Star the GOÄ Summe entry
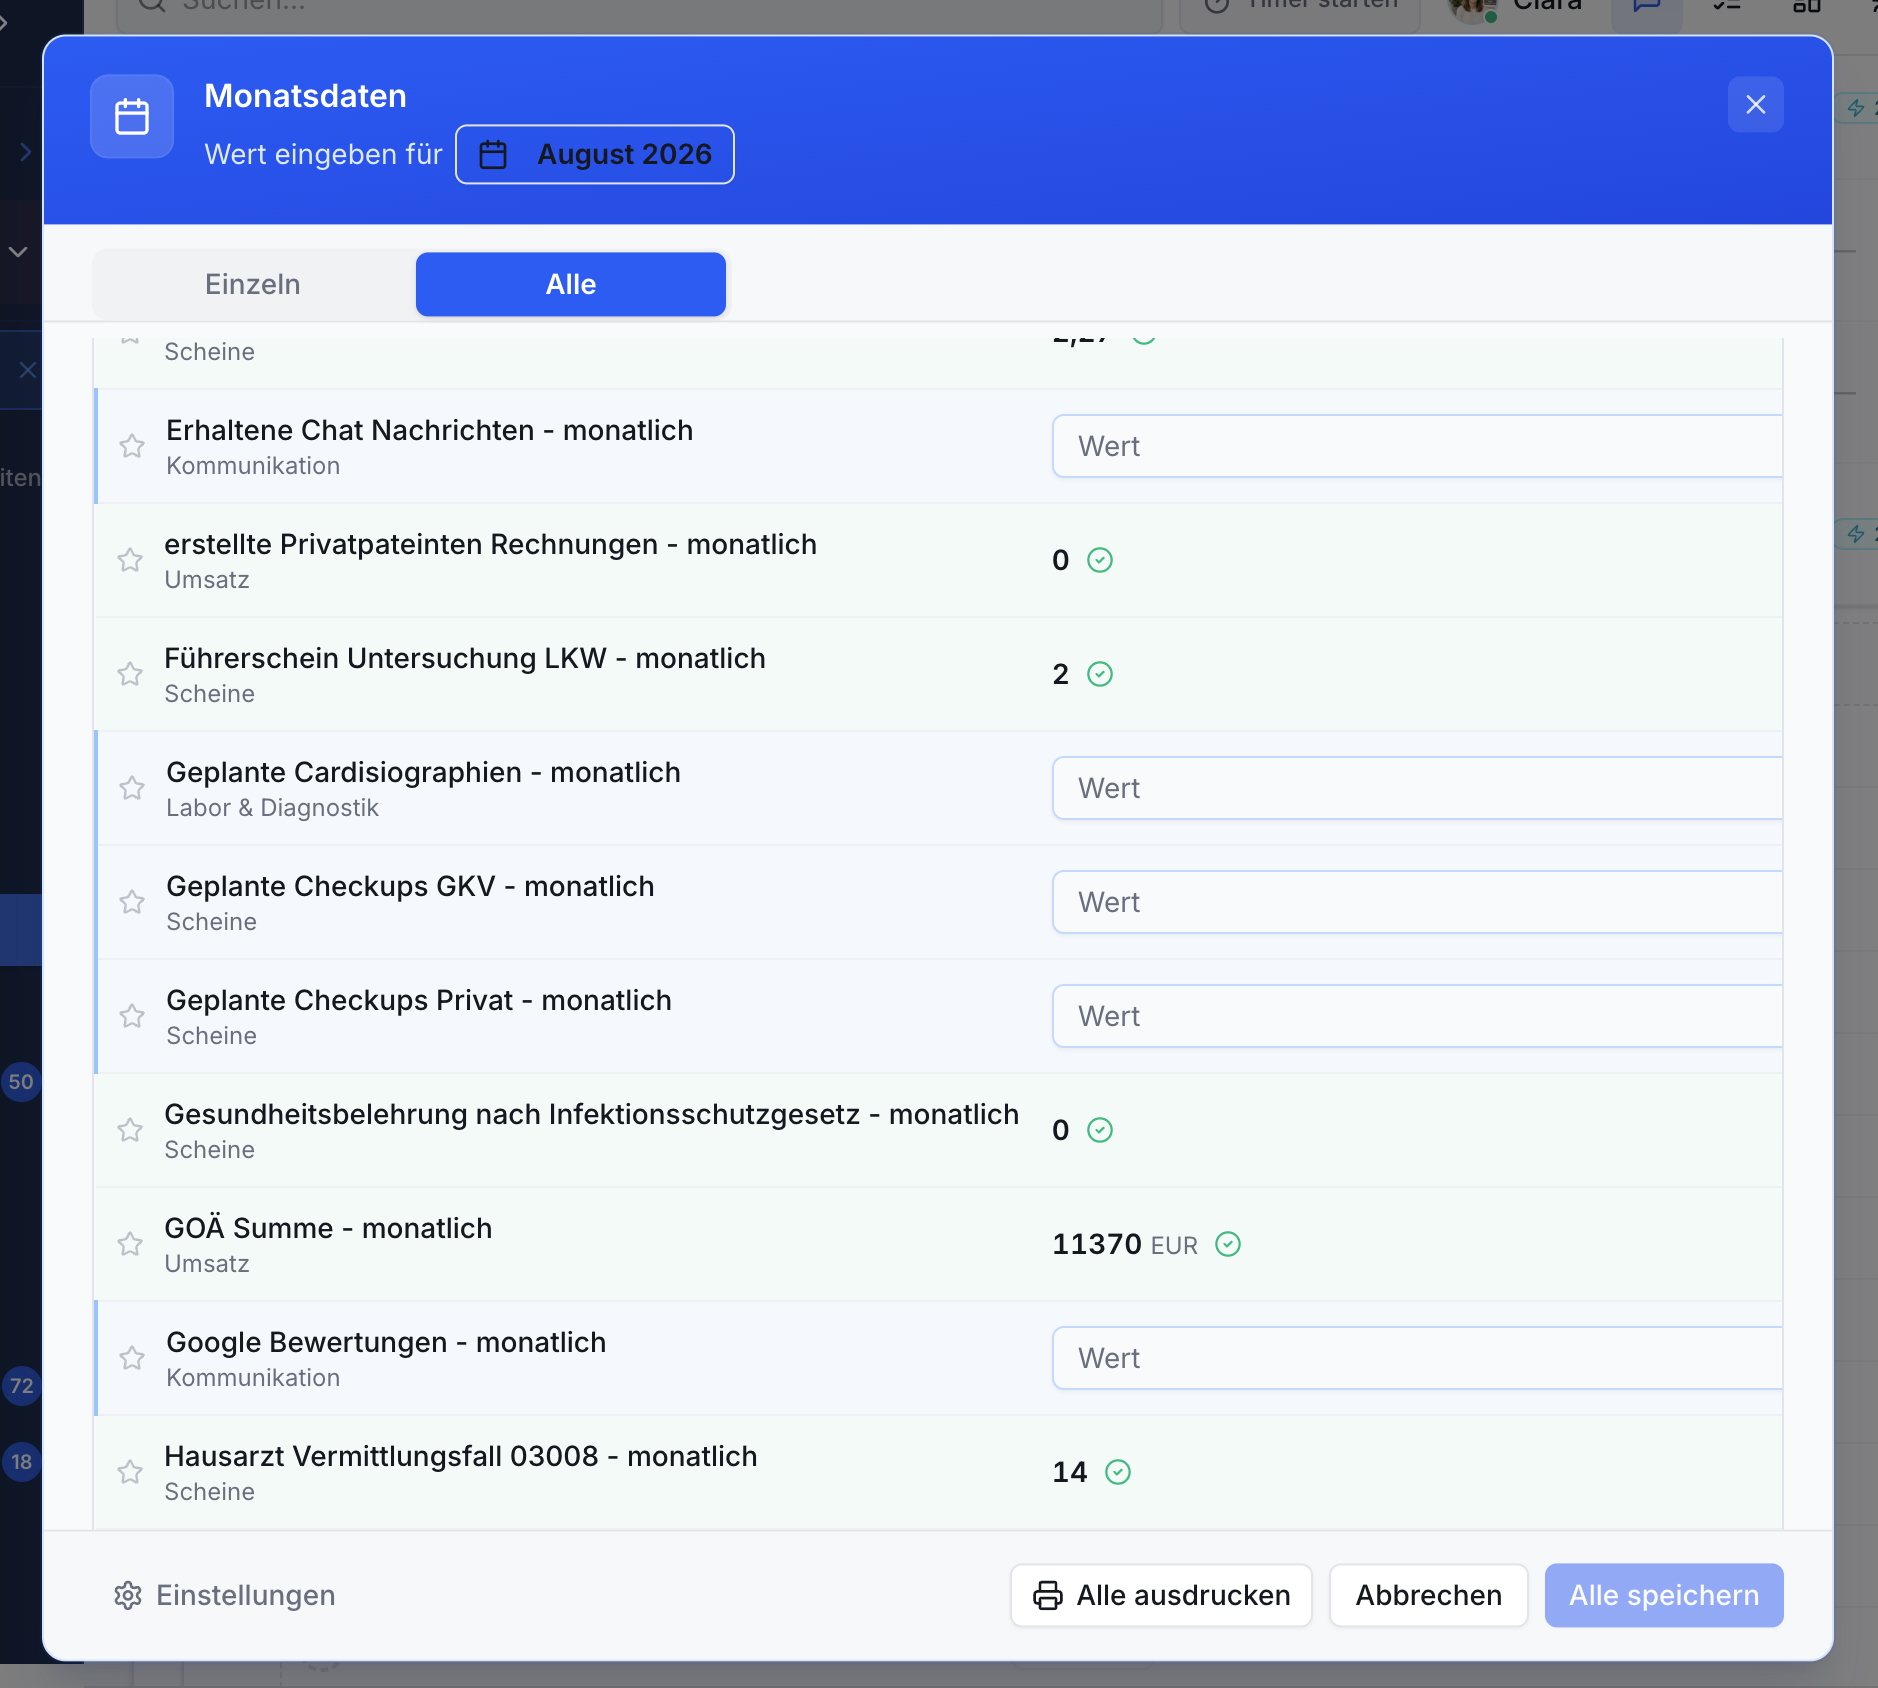 click(x=130, y=1244)
